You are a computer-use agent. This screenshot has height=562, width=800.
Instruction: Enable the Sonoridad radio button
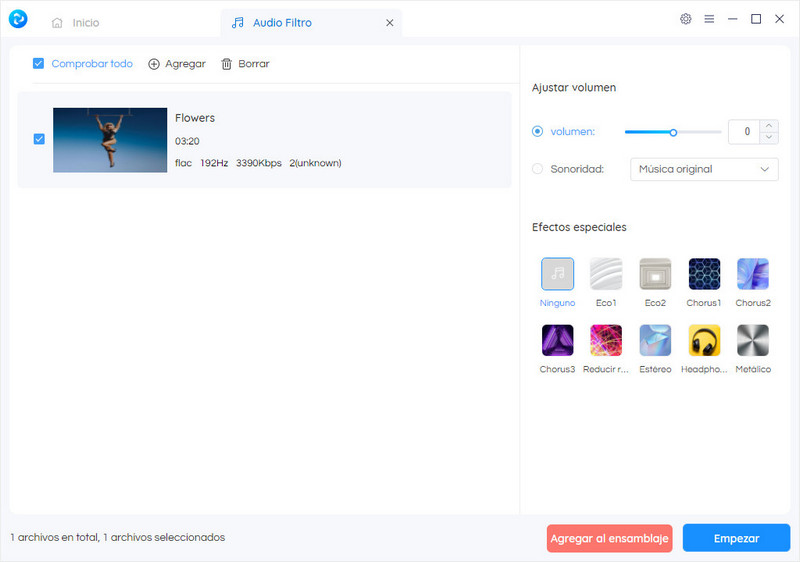538,169
